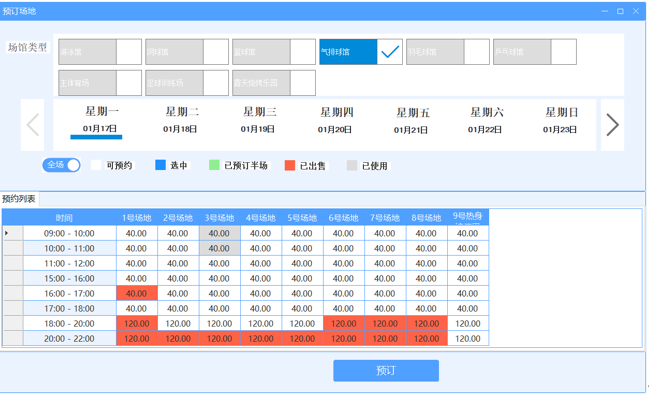Select 9号热身 slot at 20:00 - 22:00
Image resolution: width=649 pixels, height=396 pixels.
coord(468,338)
